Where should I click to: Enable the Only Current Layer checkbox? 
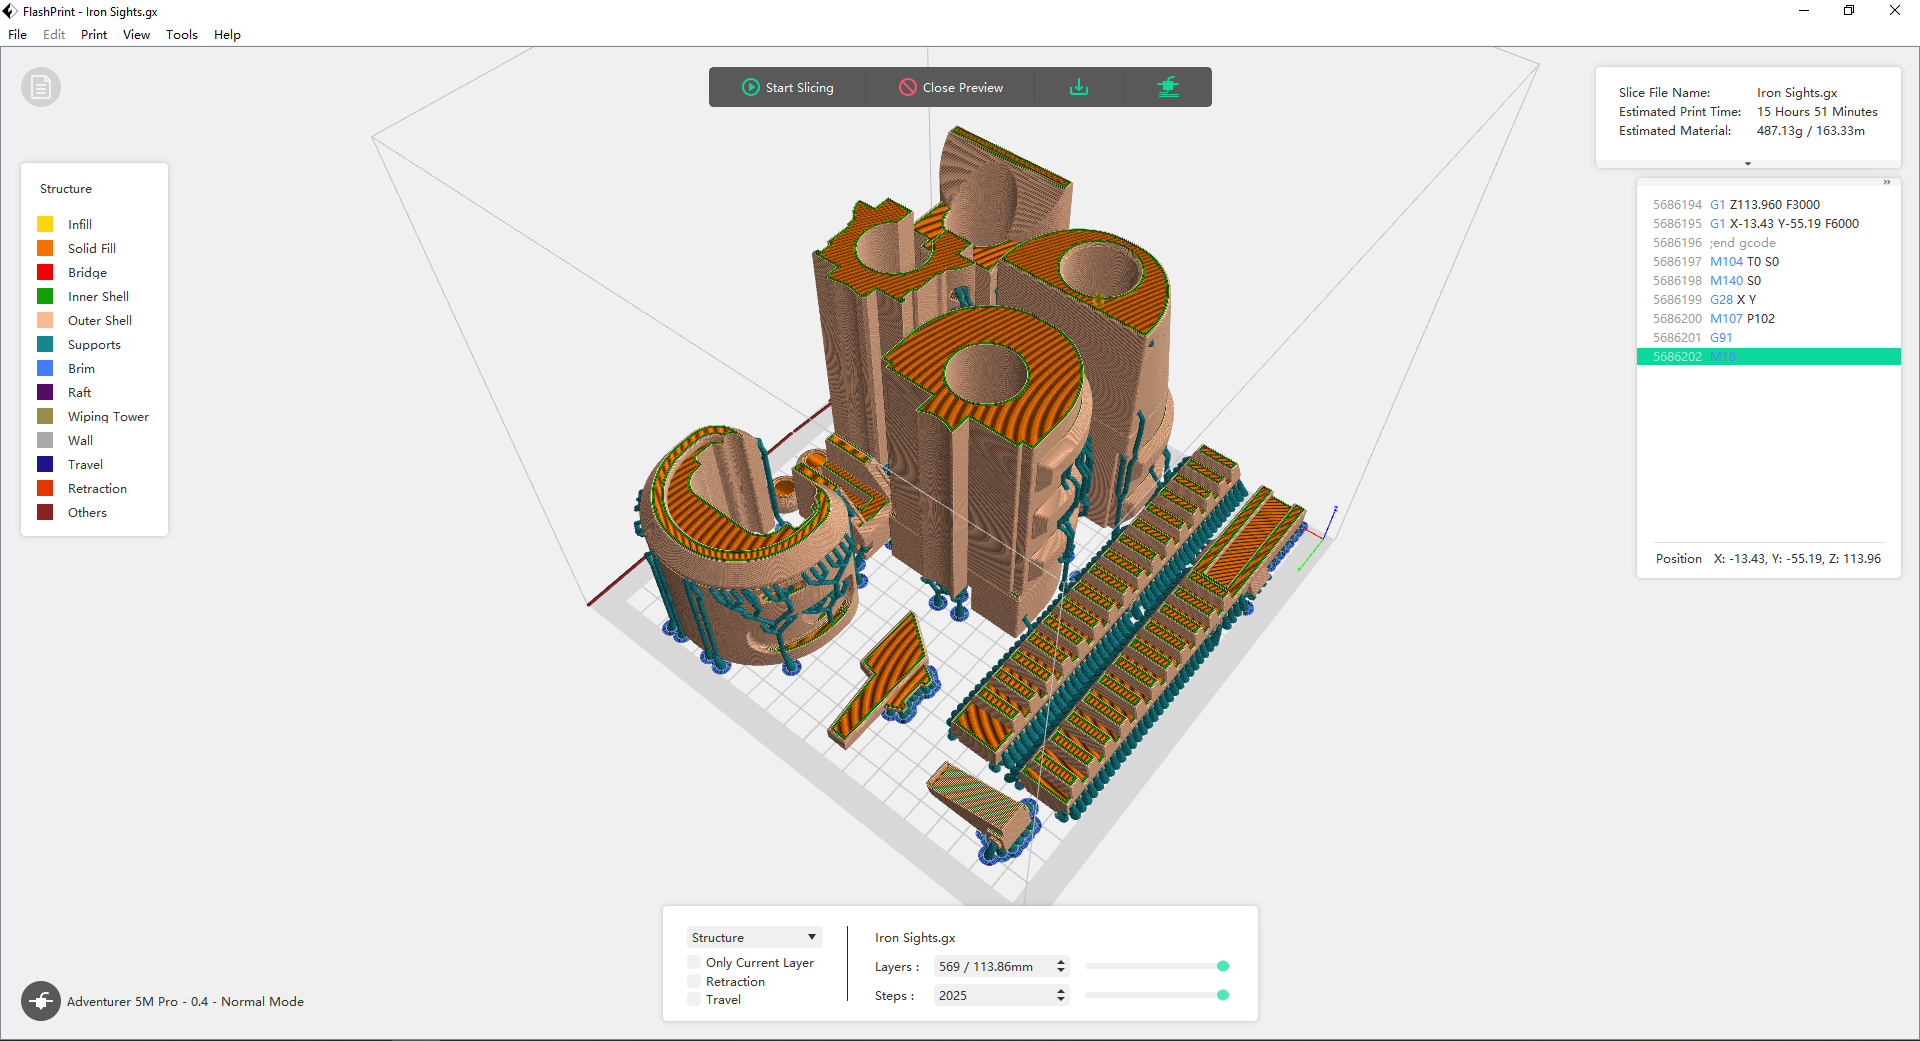point(694,962)
